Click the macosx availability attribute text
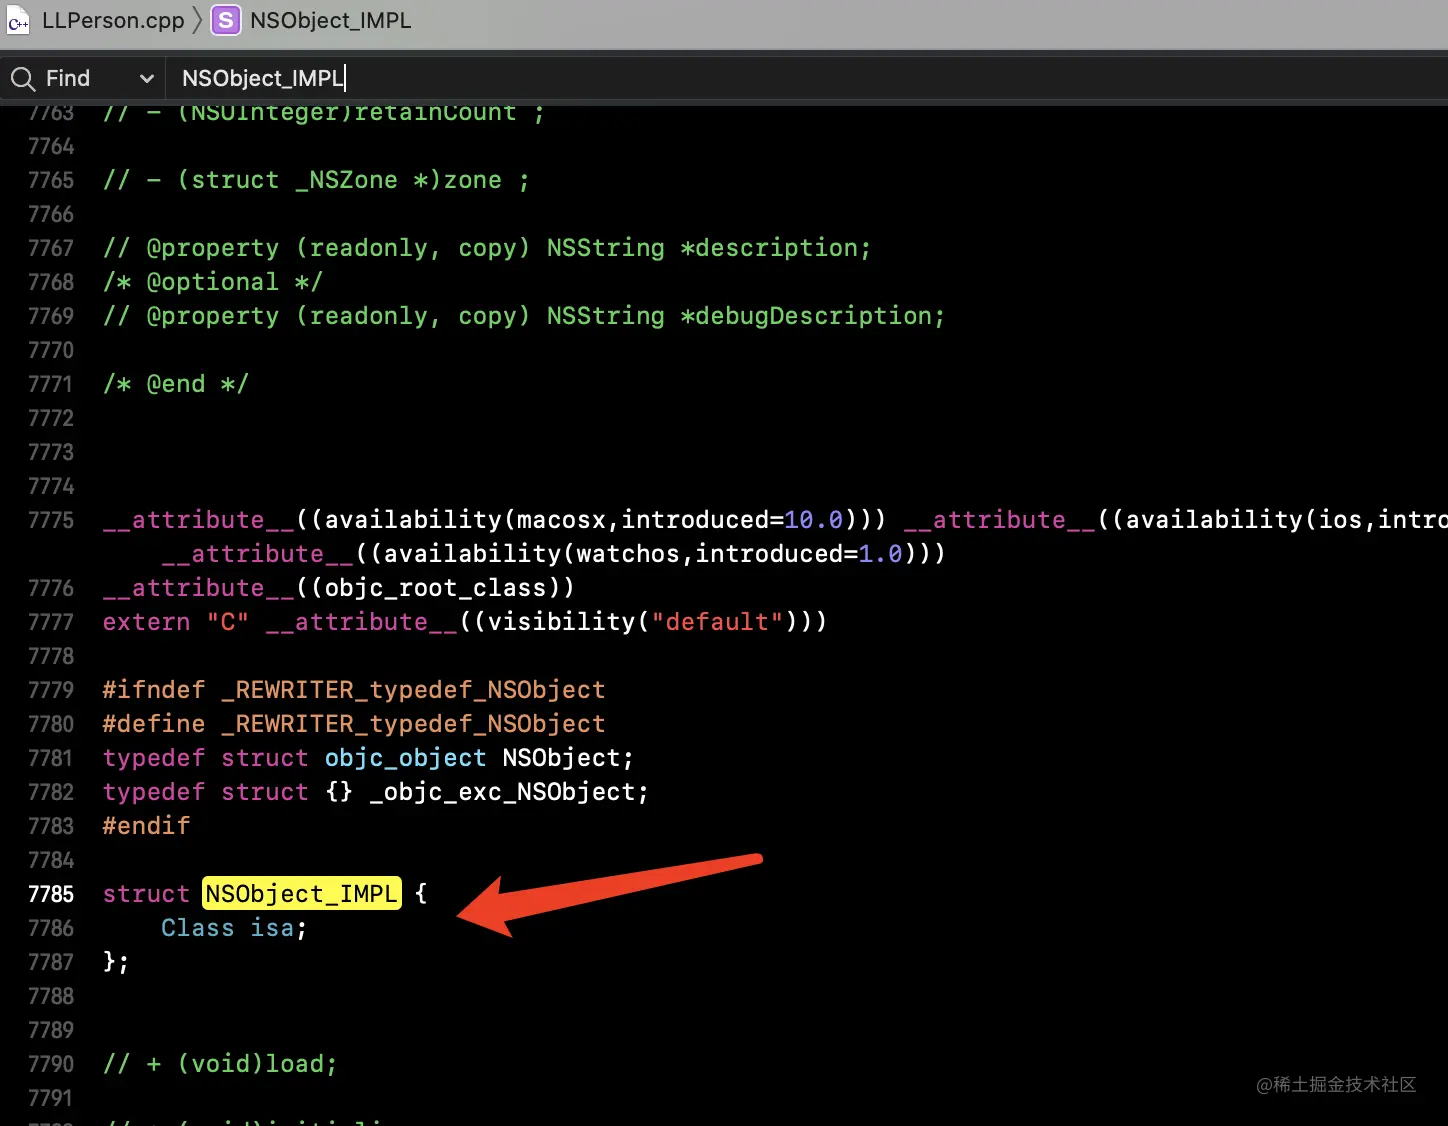Image resolution: width=1448 pixels, height=1126 pixels. pos(494,519)
